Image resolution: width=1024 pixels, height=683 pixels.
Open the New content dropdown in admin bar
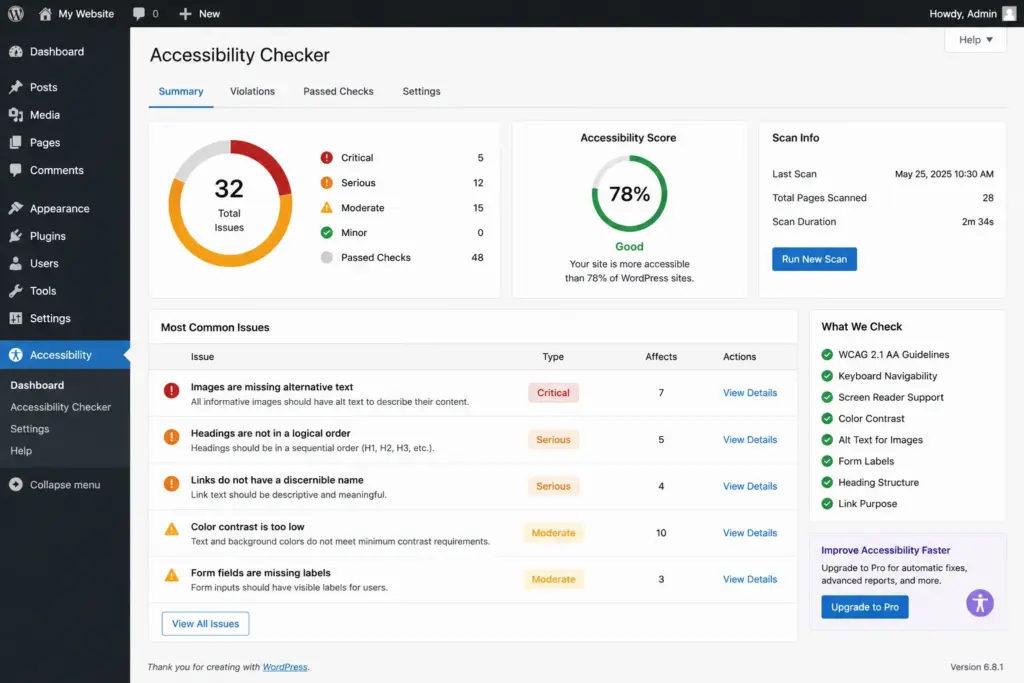[199, 13]
